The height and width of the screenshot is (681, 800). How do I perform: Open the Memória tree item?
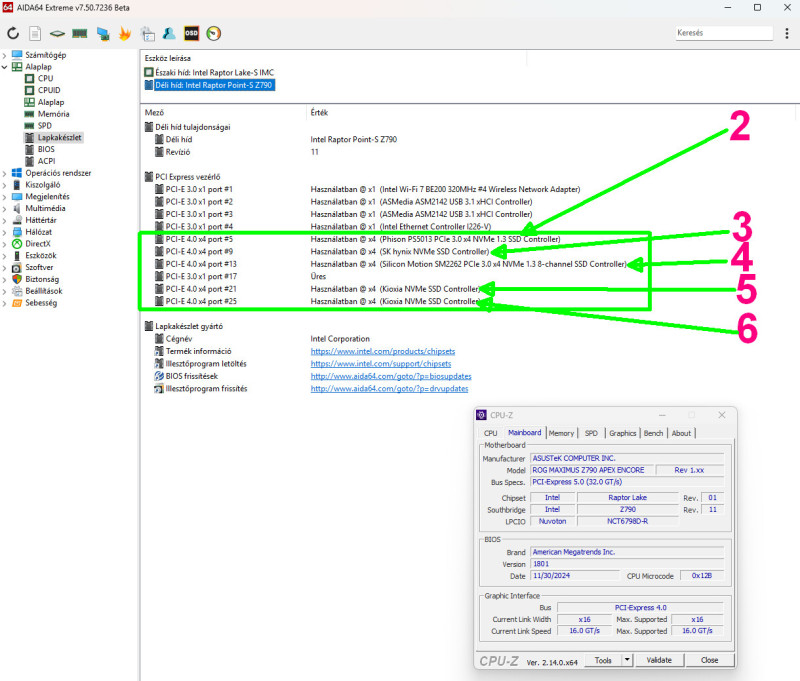pos(54,114)
